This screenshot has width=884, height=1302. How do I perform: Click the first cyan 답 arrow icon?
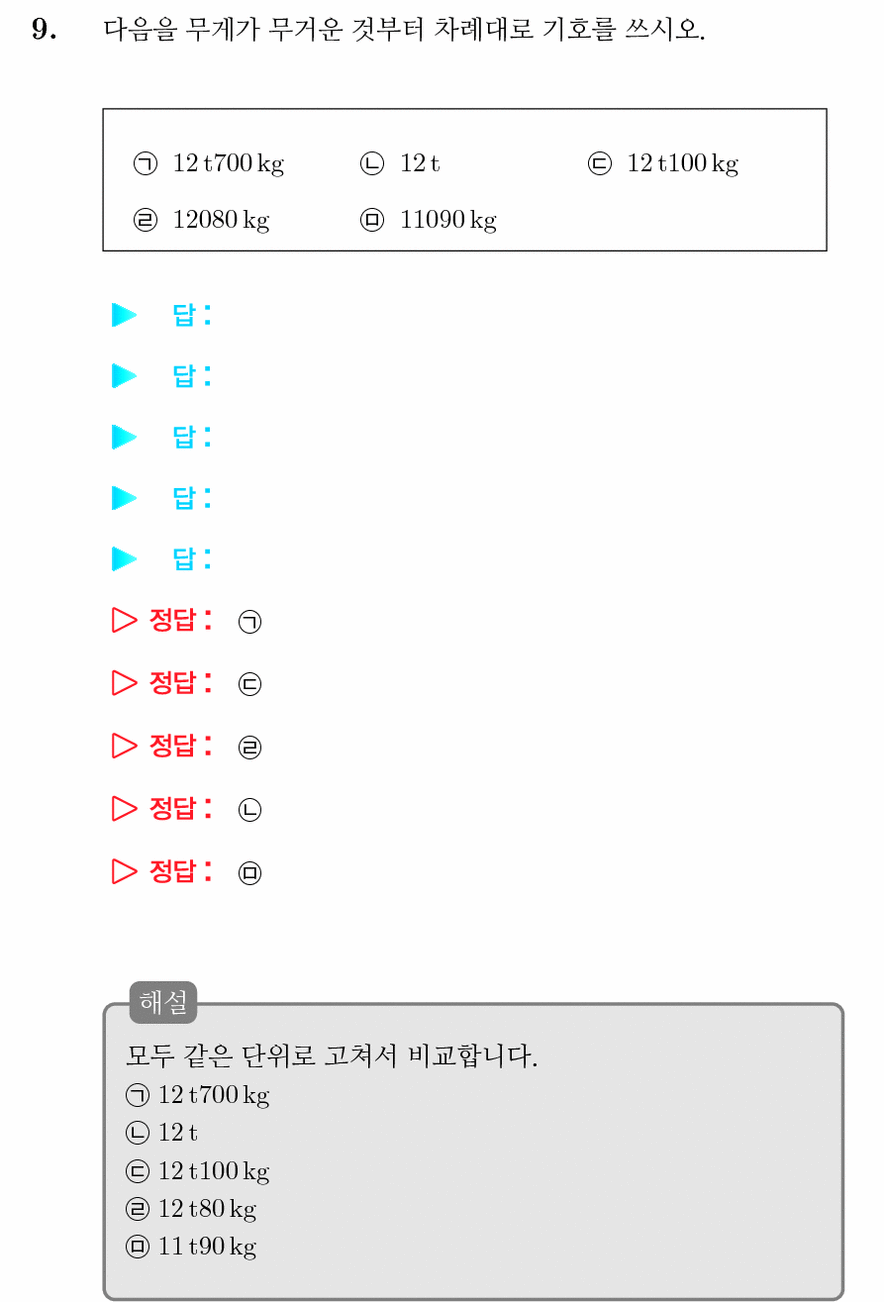point(124,316)
